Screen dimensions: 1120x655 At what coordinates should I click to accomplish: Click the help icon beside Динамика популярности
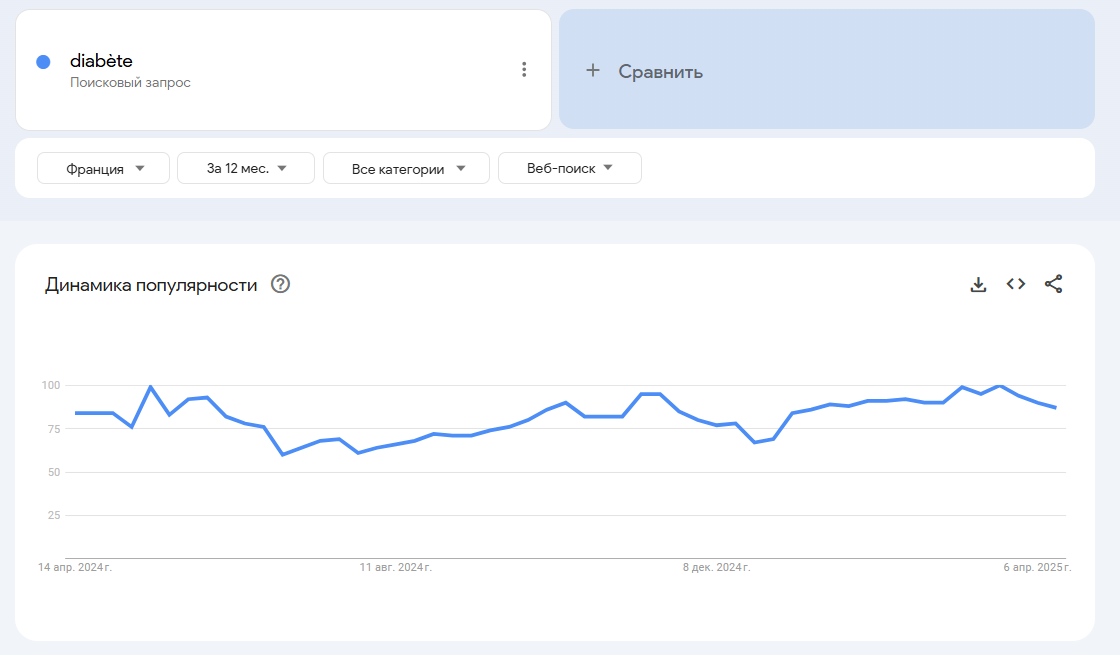click(x=281, y=284)
